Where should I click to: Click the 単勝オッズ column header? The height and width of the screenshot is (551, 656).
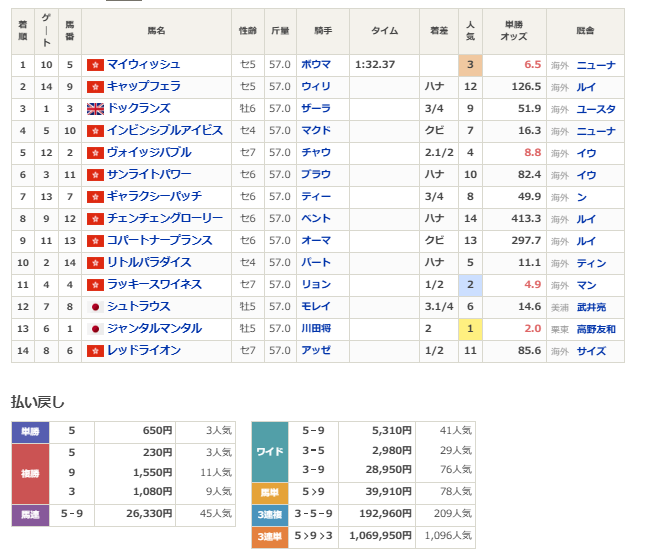pyautogui.click(x=517, y=32)
